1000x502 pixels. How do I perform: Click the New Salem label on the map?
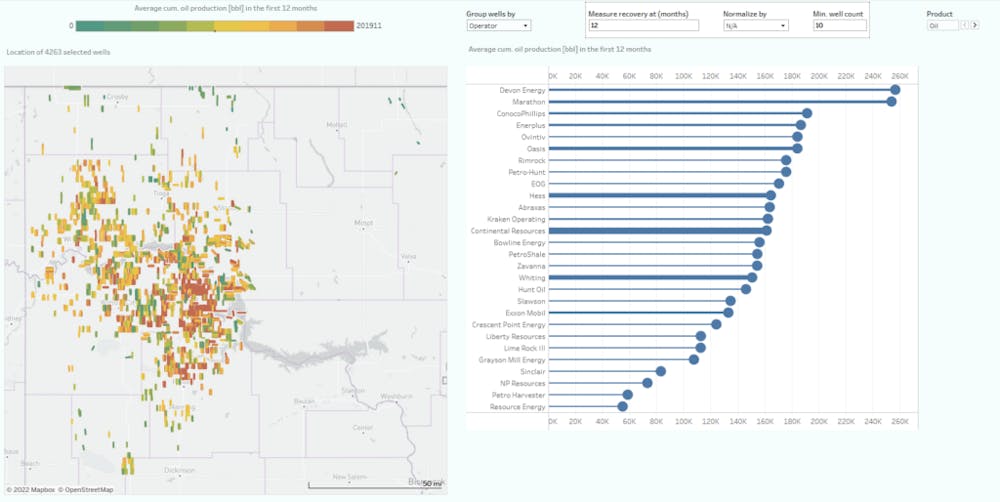point(349,477)
